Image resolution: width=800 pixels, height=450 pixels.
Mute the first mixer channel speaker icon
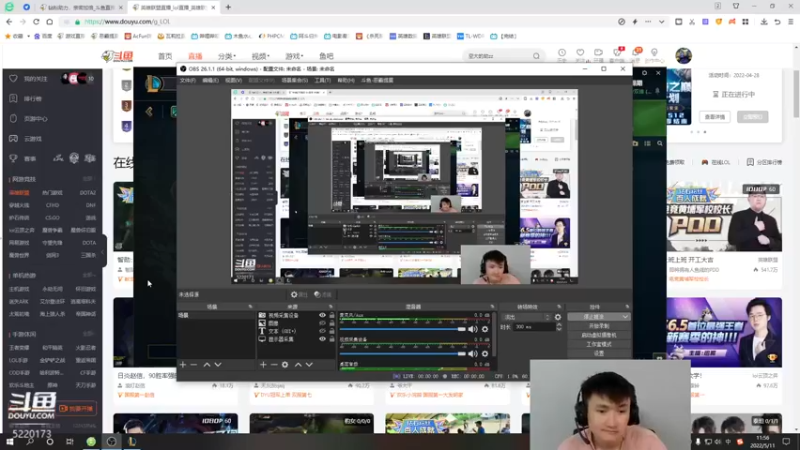coord(473,329)
